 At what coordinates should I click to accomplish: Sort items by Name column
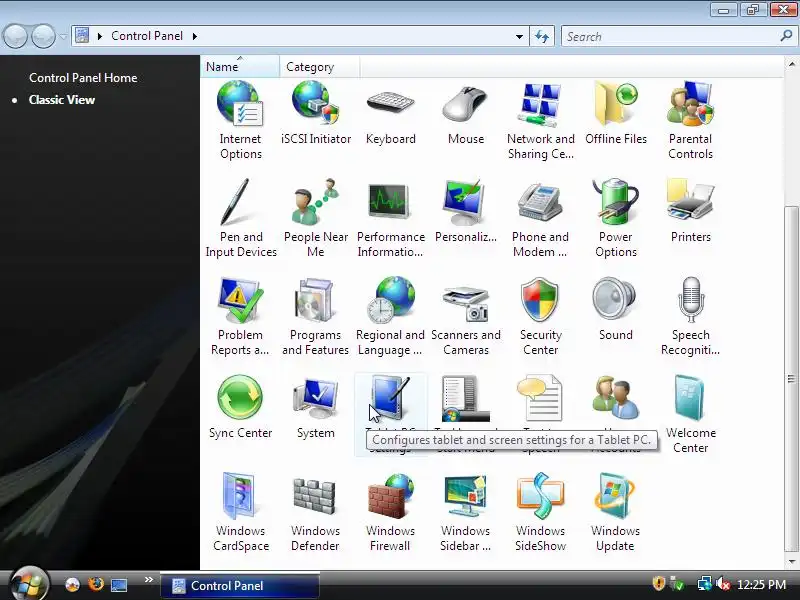click(240, 67)
